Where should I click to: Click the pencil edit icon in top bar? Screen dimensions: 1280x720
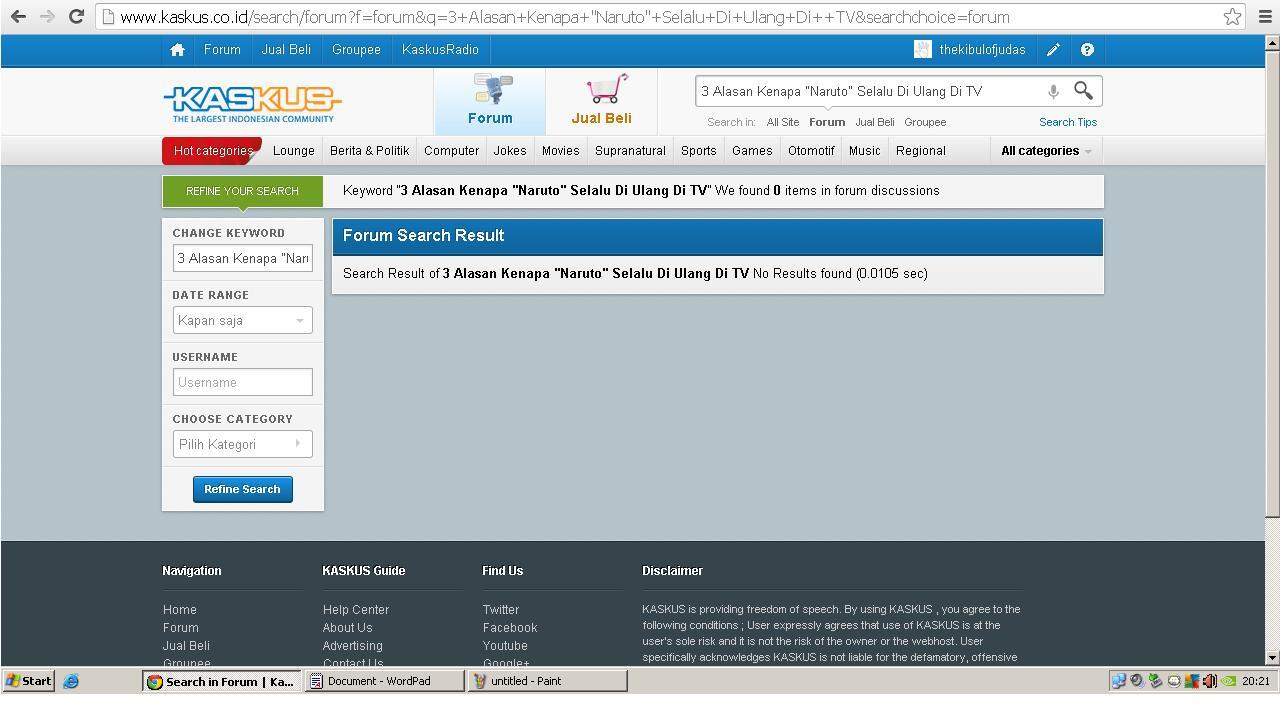pyautogui.click(x=1053, y=50)
